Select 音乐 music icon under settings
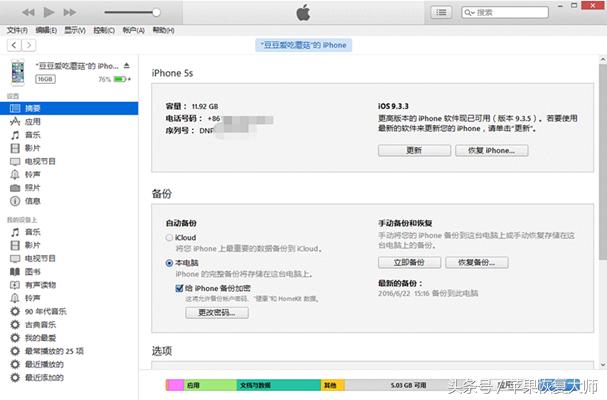 [15, 135]
